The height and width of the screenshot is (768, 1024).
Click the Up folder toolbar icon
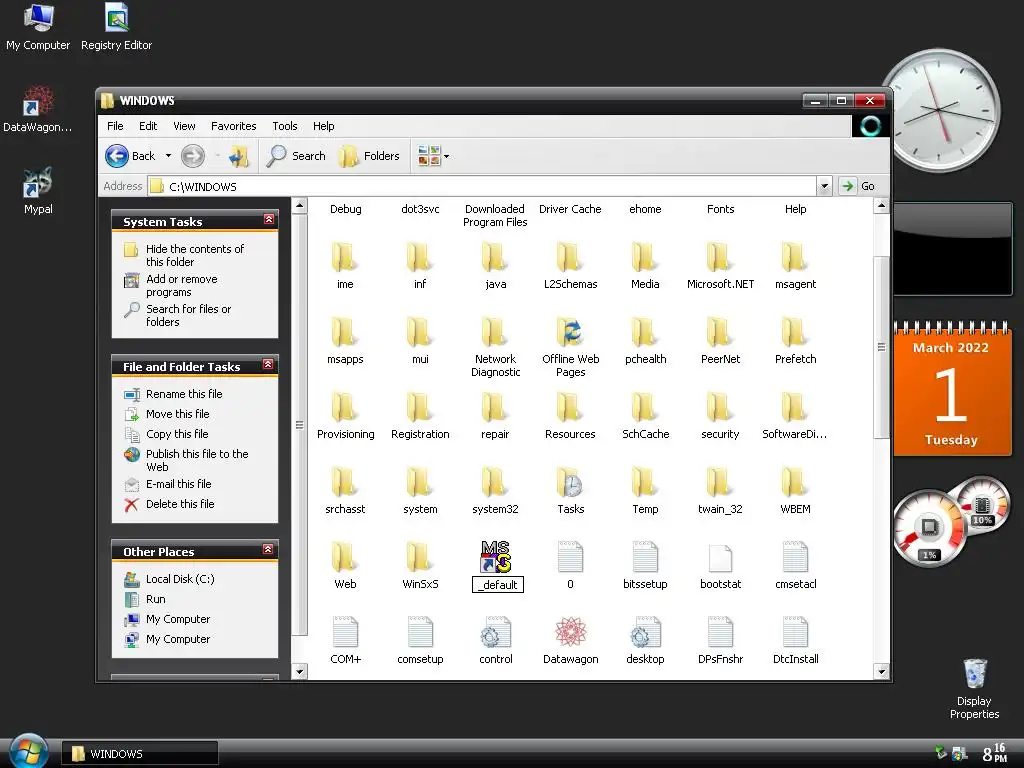point(239,156)
